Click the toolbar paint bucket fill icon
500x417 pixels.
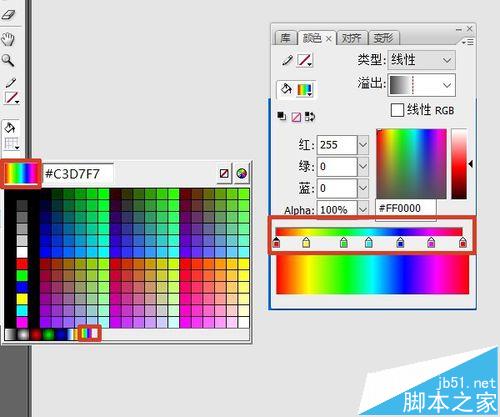tap(10, 128)
